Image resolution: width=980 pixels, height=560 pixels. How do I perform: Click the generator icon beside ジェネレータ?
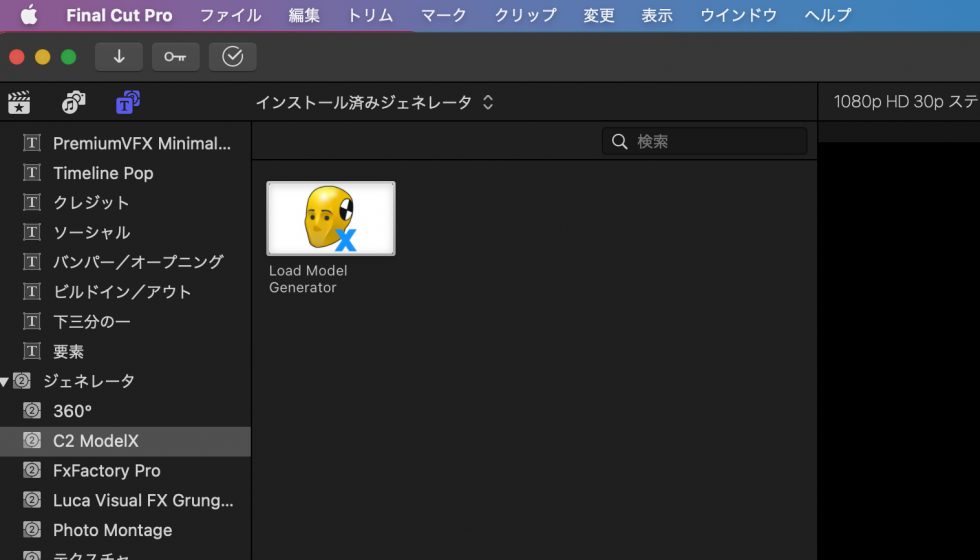click(22, 381)
